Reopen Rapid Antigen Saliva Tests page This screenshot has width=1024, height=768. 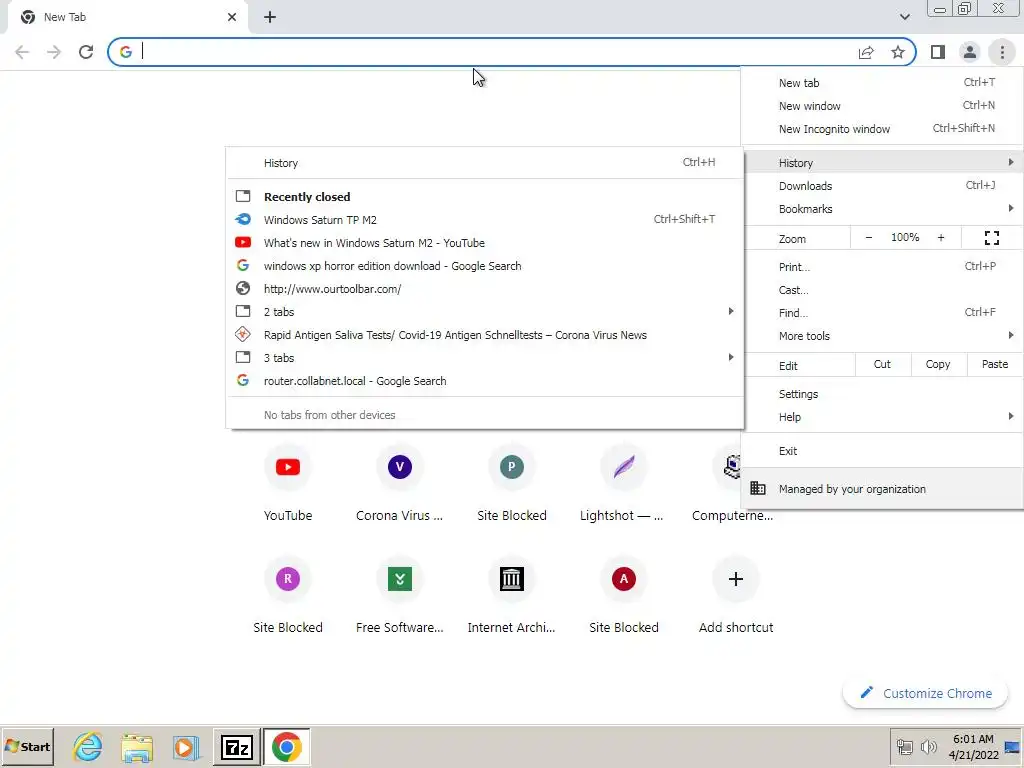(x=485, y=335)
